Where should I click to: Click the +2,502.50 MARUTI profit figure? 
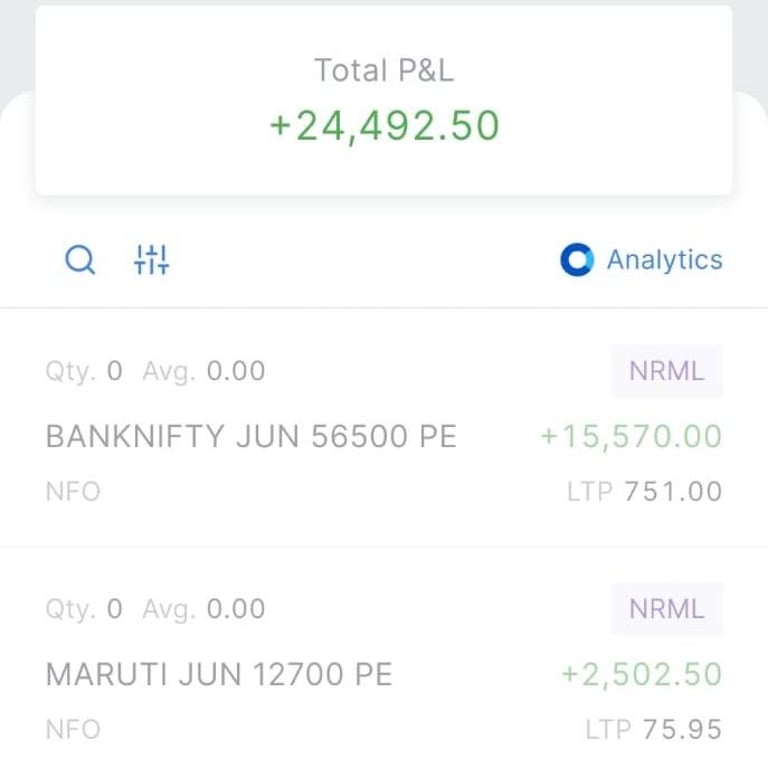click(642, 674)
